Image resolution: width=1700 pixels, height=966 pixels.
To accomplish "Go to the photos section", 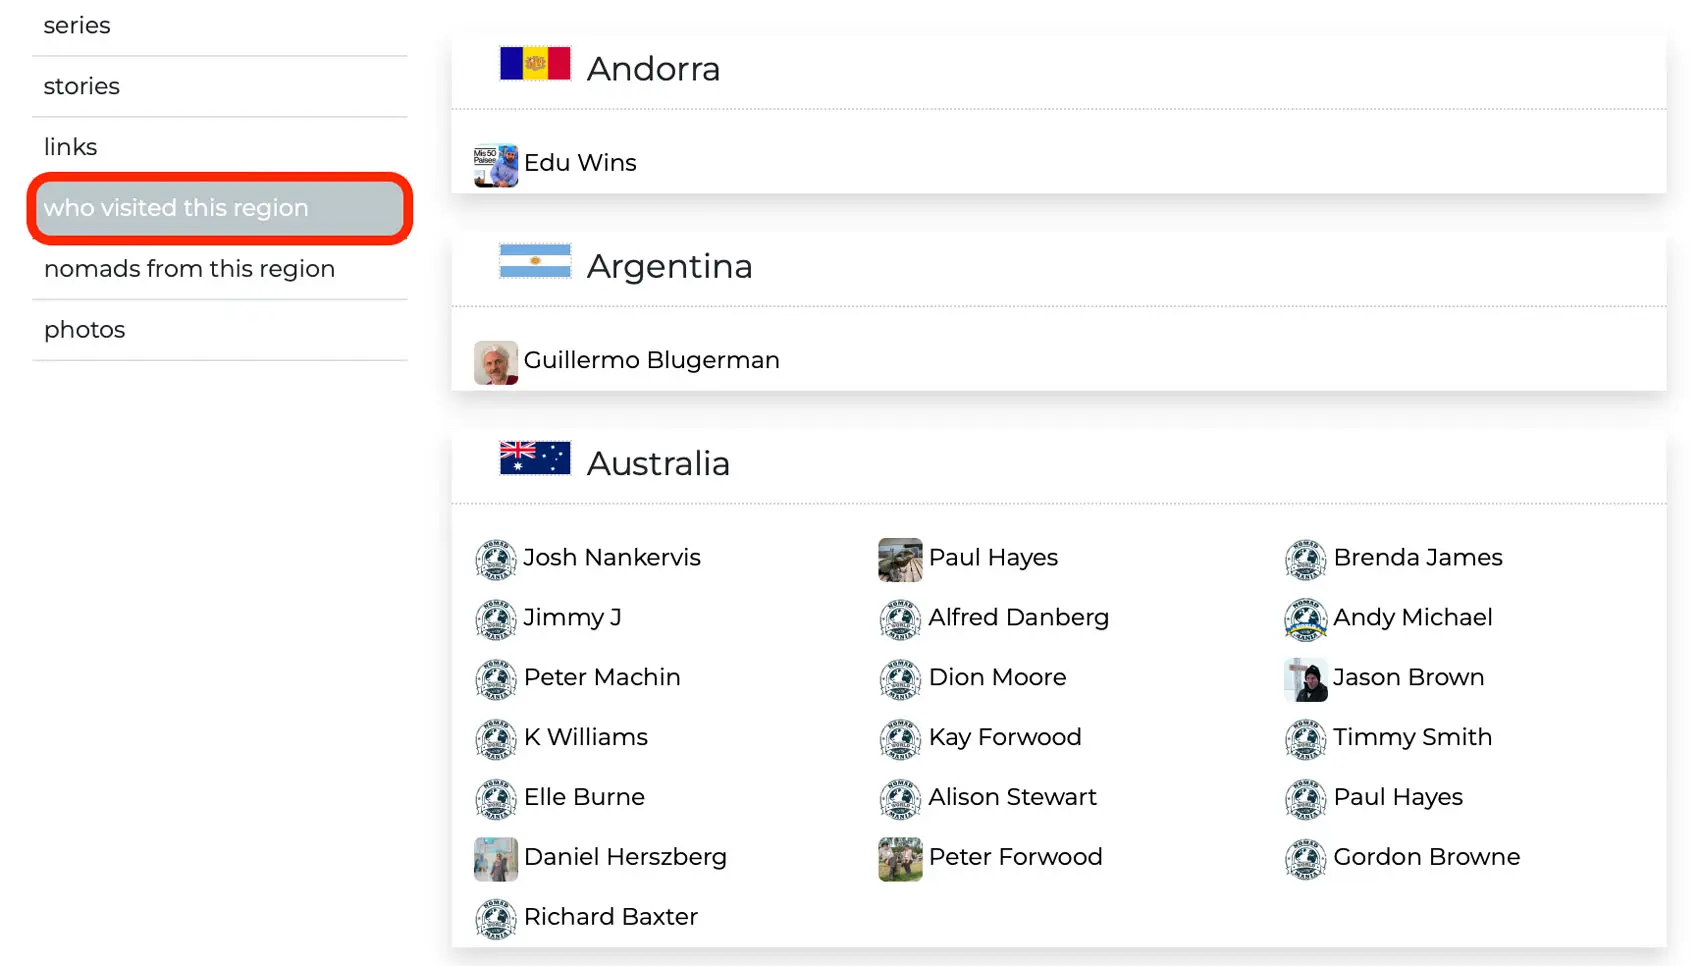I will (85, 330).
